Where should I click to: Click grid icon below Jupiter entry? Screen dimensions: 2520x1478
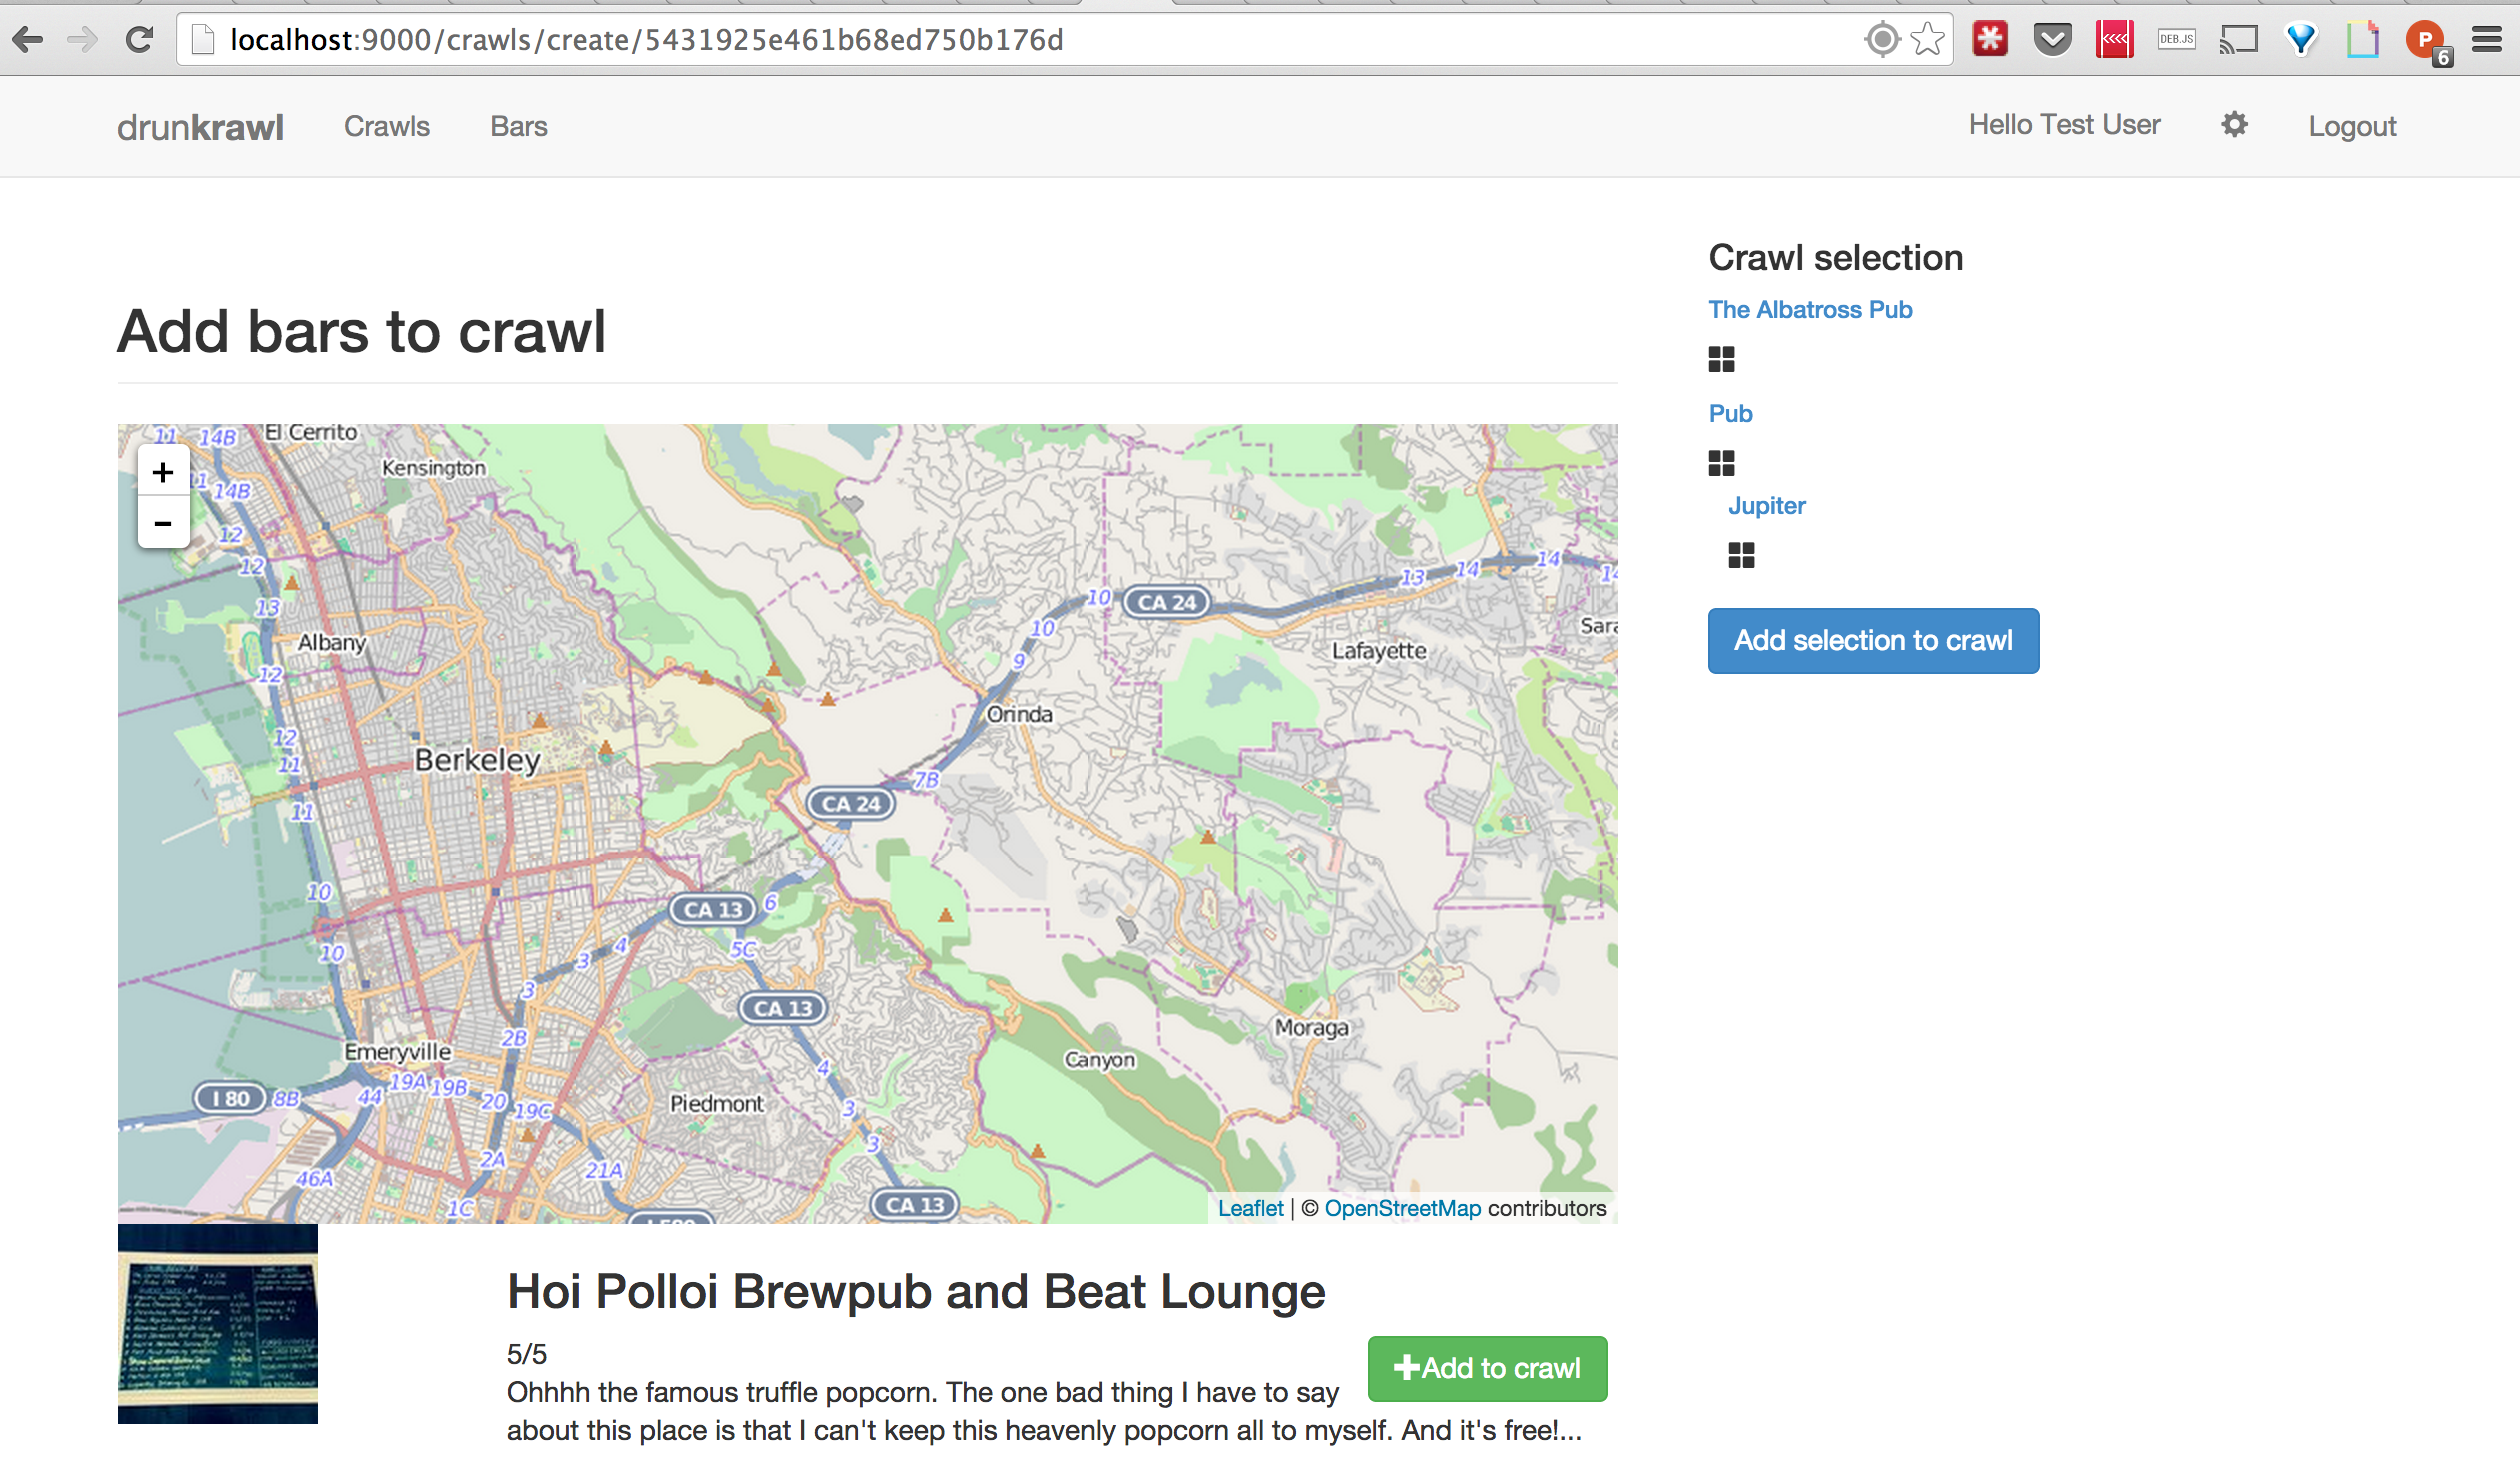click(x=1741, y=555)
